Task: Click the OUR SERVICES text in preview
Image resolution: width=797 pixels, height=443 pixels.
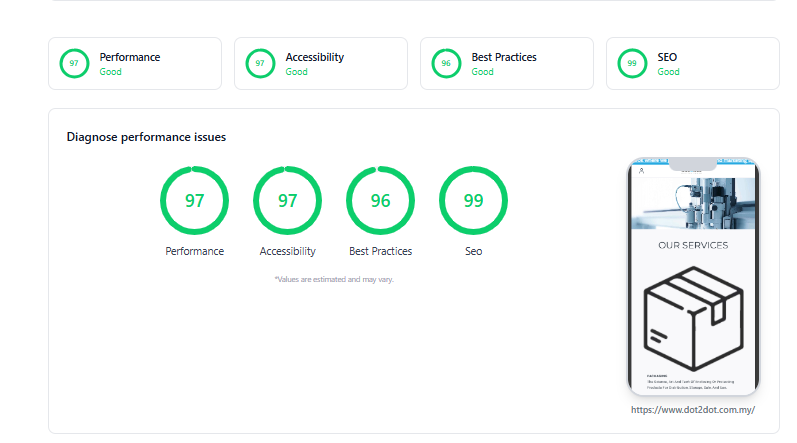Action: tap(693, 245)
